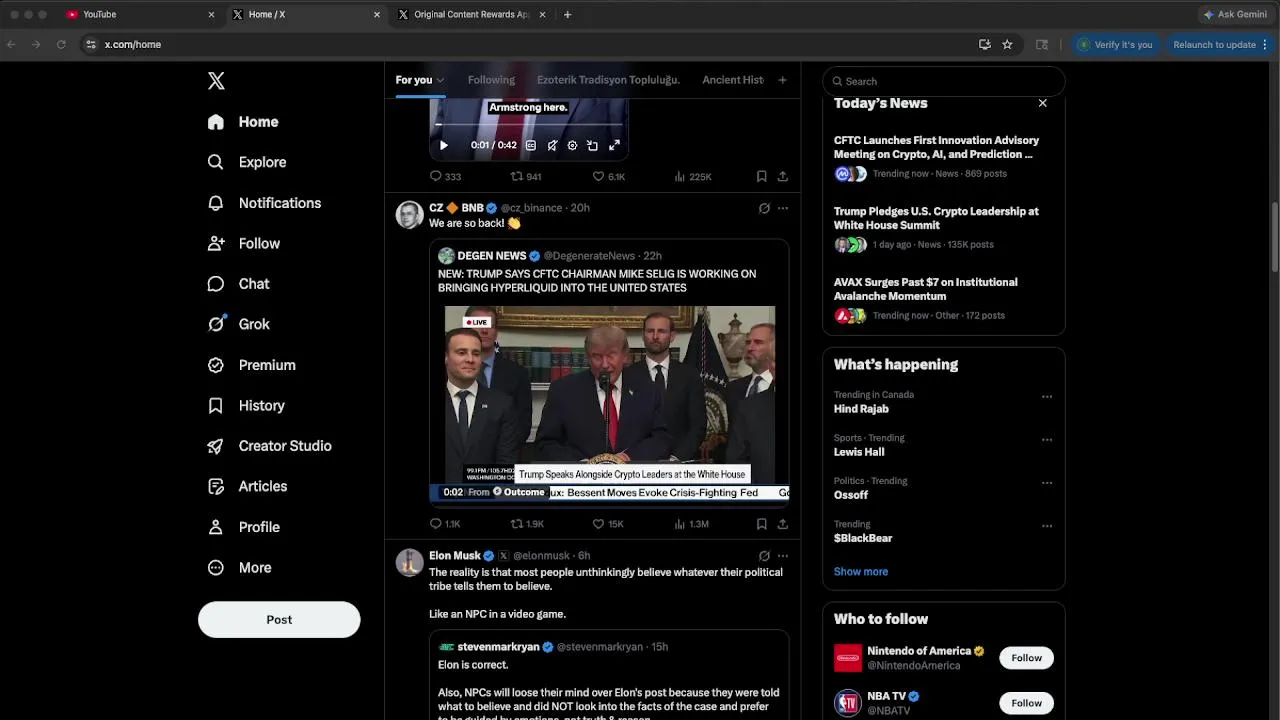Viewport: 1280px width, 720px height.
Task: Open options for Hind Rajab trend
Action: (x=1047, y=397)
